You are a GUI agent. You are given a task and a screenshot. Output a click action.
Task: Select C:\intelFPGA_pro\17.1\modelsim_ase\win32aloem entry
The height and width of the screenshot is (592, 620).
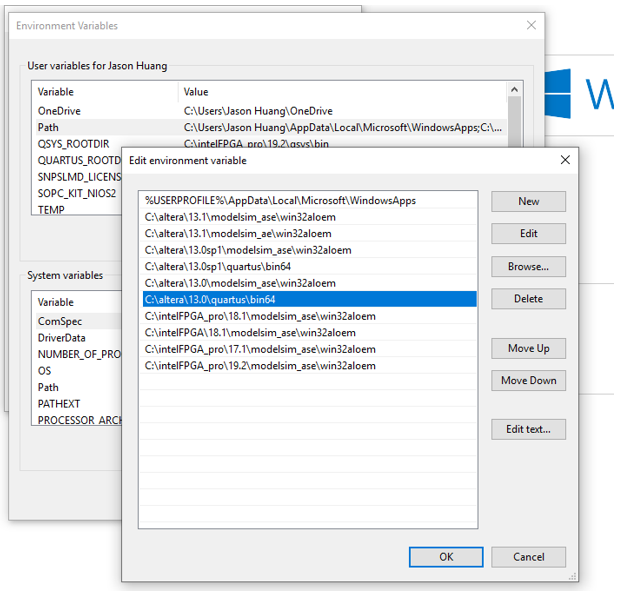tap(309, 350)
